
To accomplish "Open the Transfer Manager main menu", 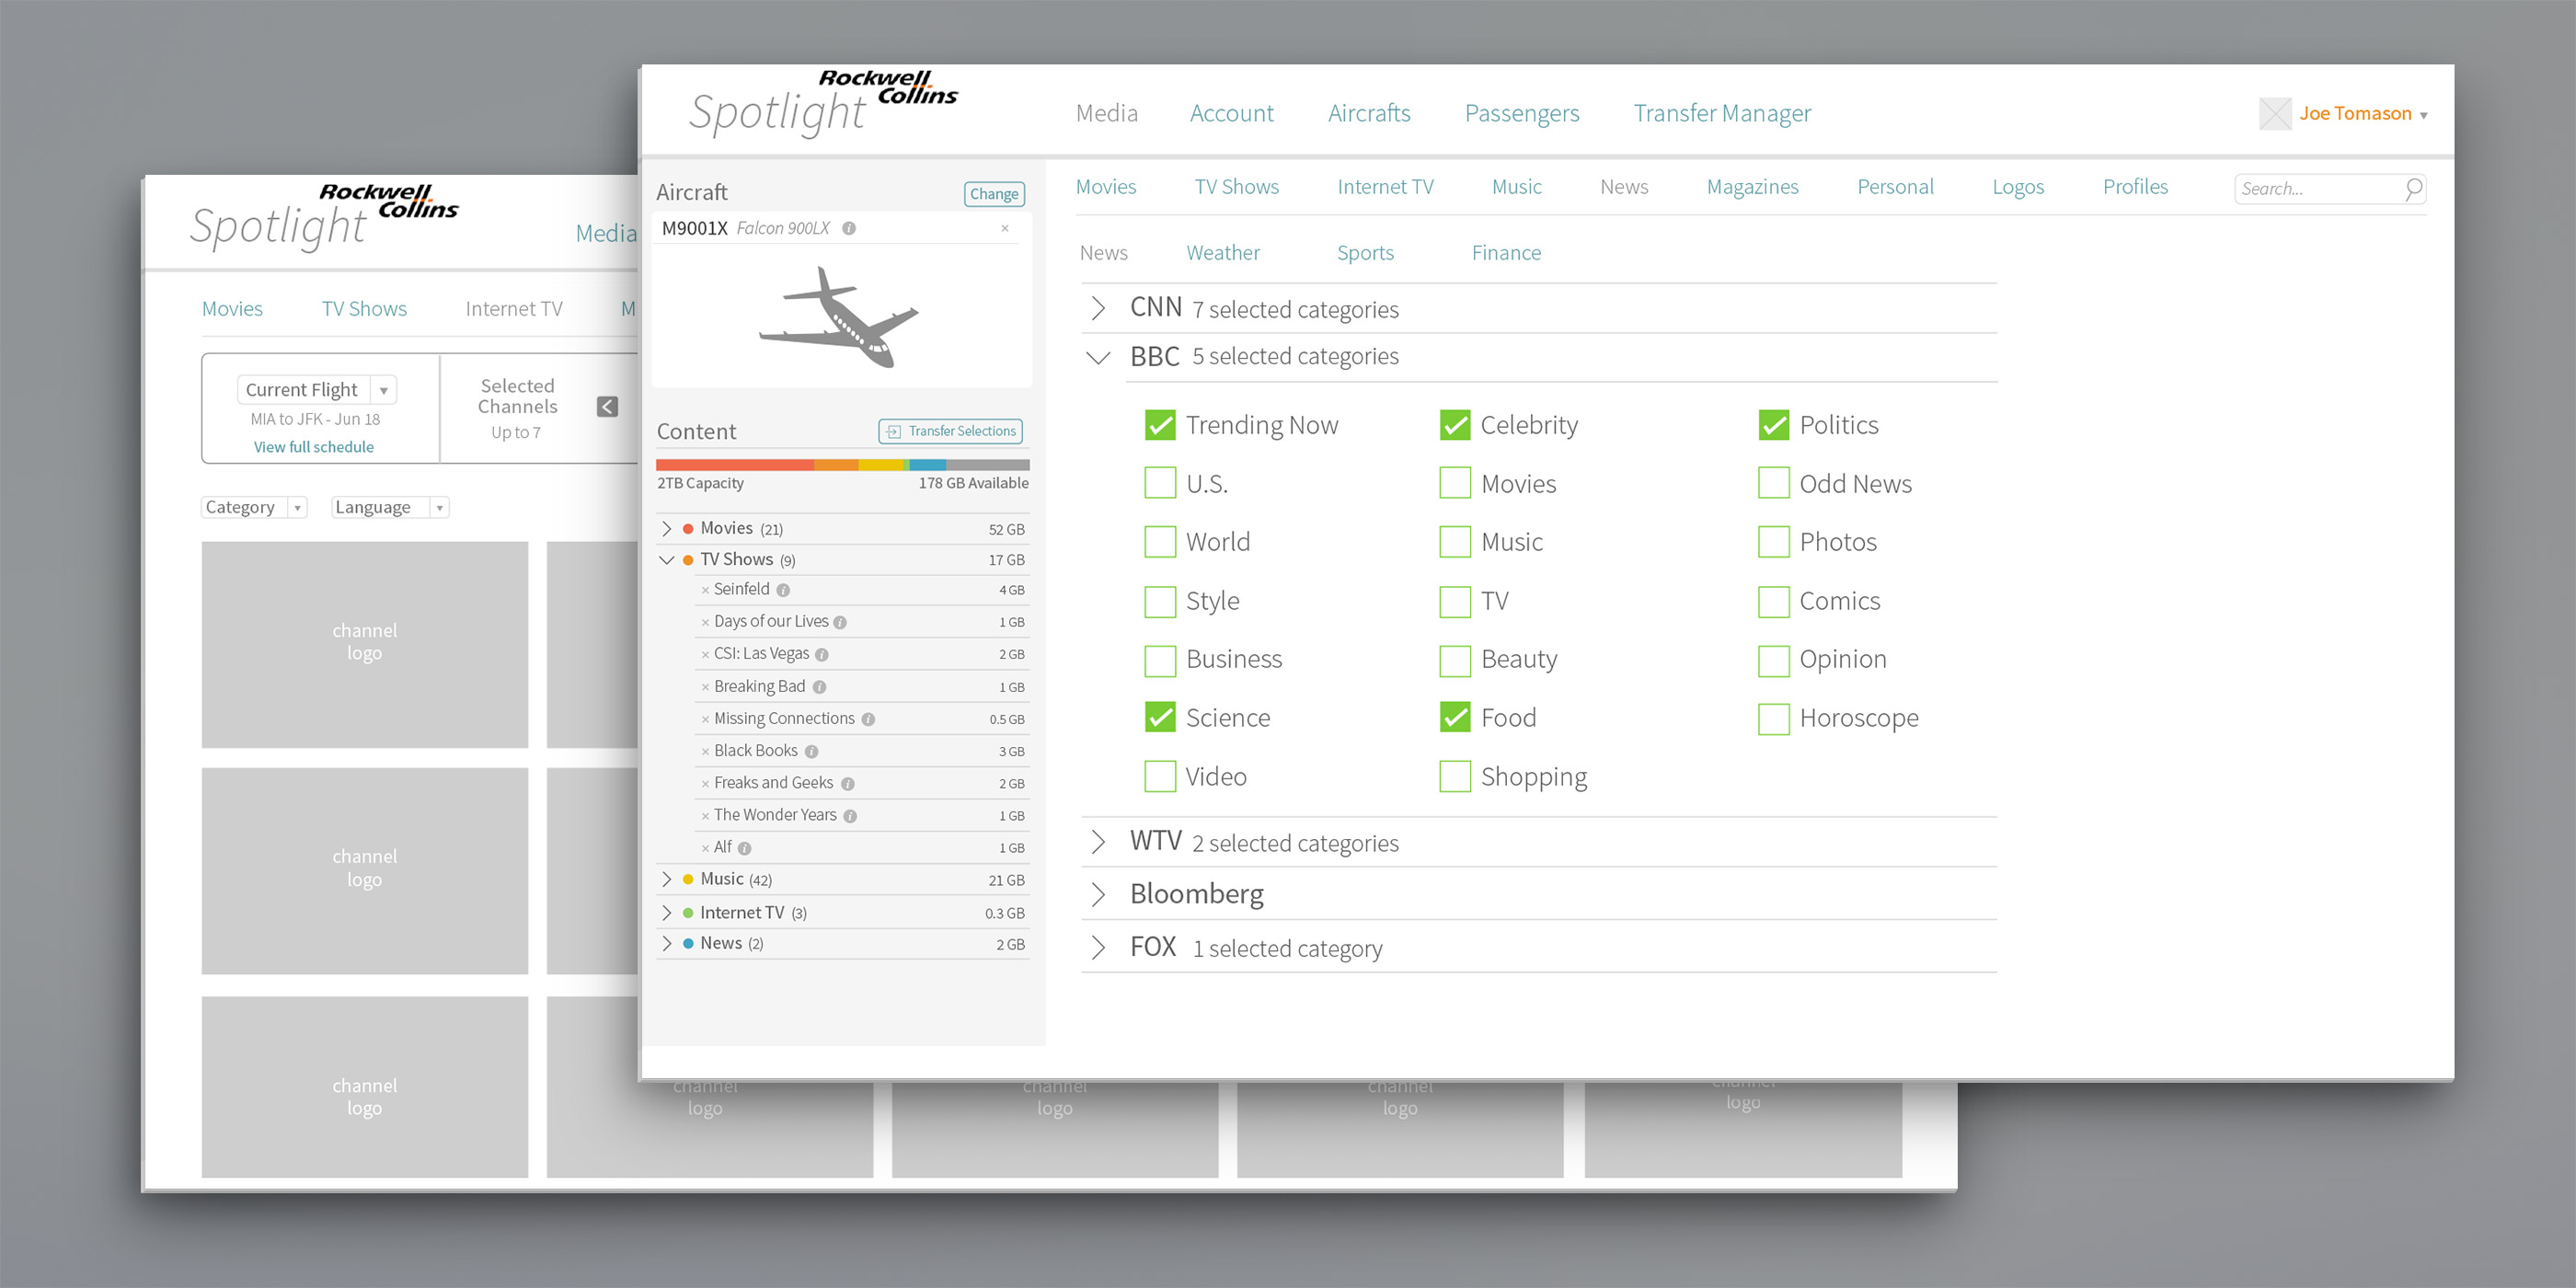I will click(1722, 113).
